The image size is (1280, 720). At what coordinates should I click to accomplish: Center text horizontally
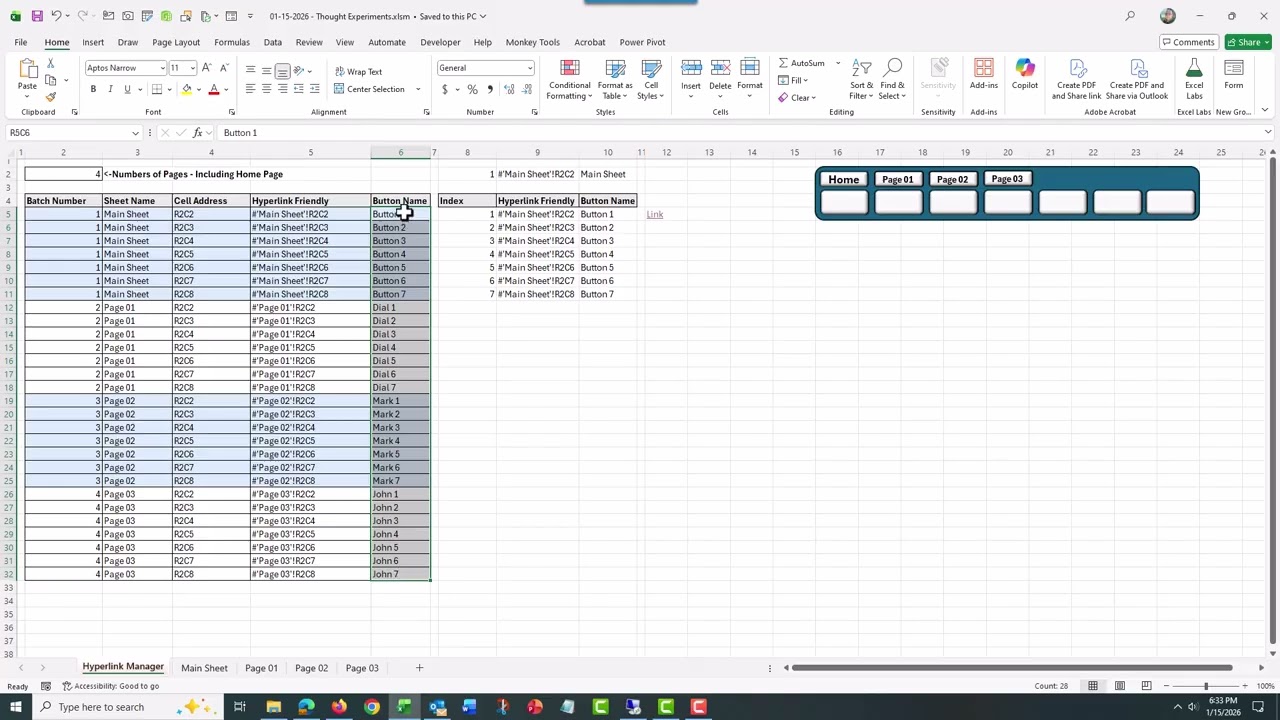[x=266, y=89]
